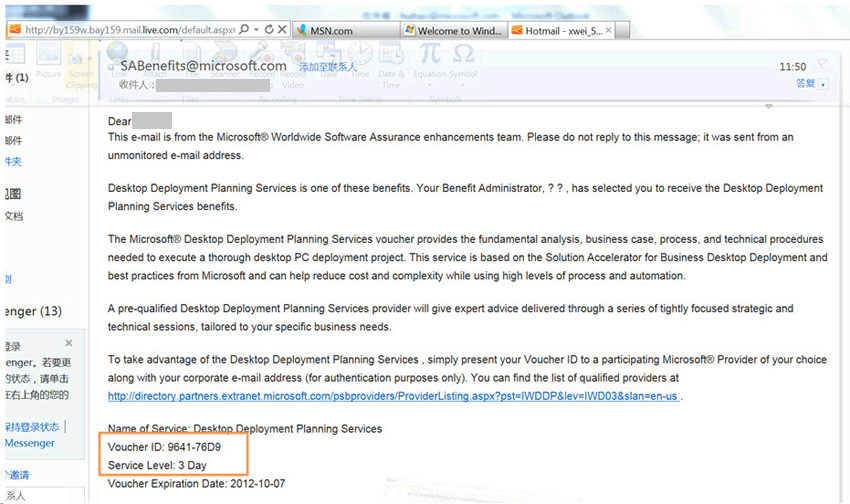Viewport: 850px width, 504px height.
Task: Switch to the Welcome to Wind... tab
Action: pos(454,30)
